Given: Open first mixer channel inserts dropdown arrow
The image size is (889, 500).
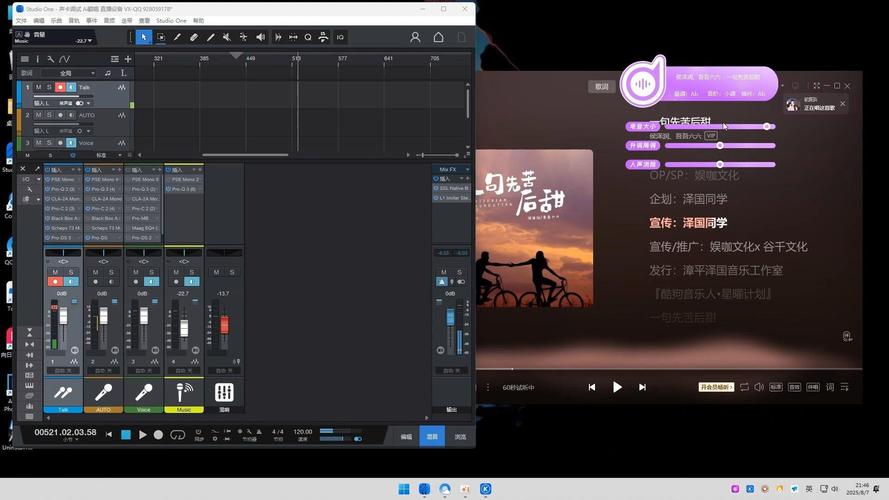Looking at the screenshot, I should pos(74,170).
